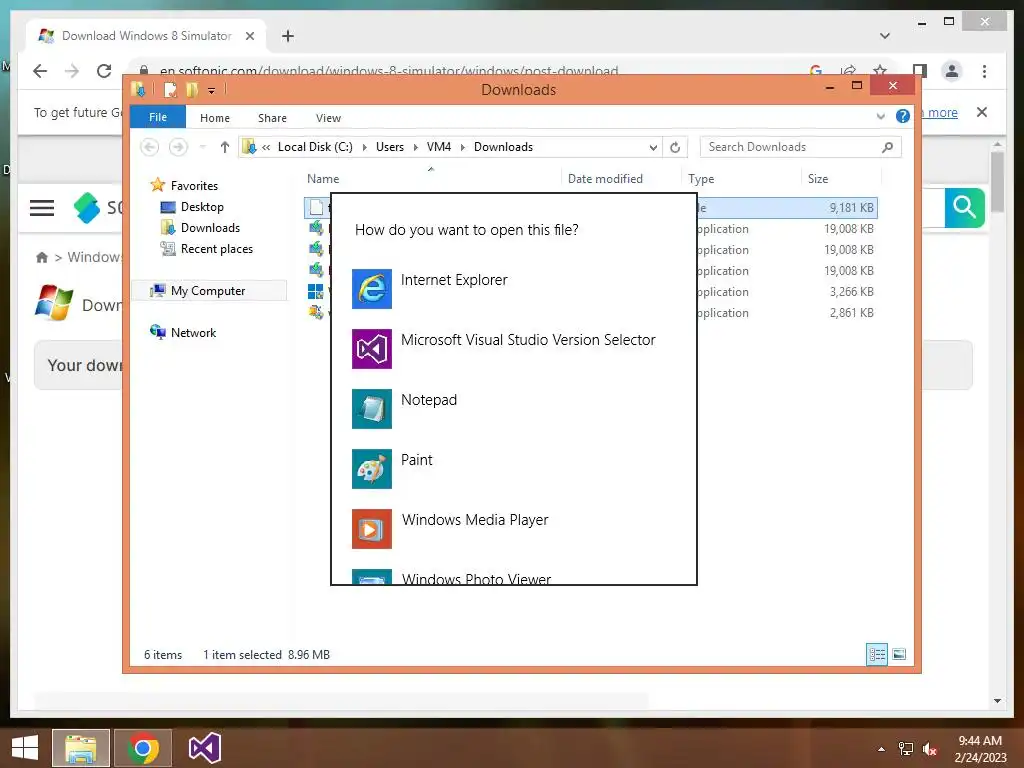Go up one folder level in Explorer
1024x768 pixels.
click(225, 147)
